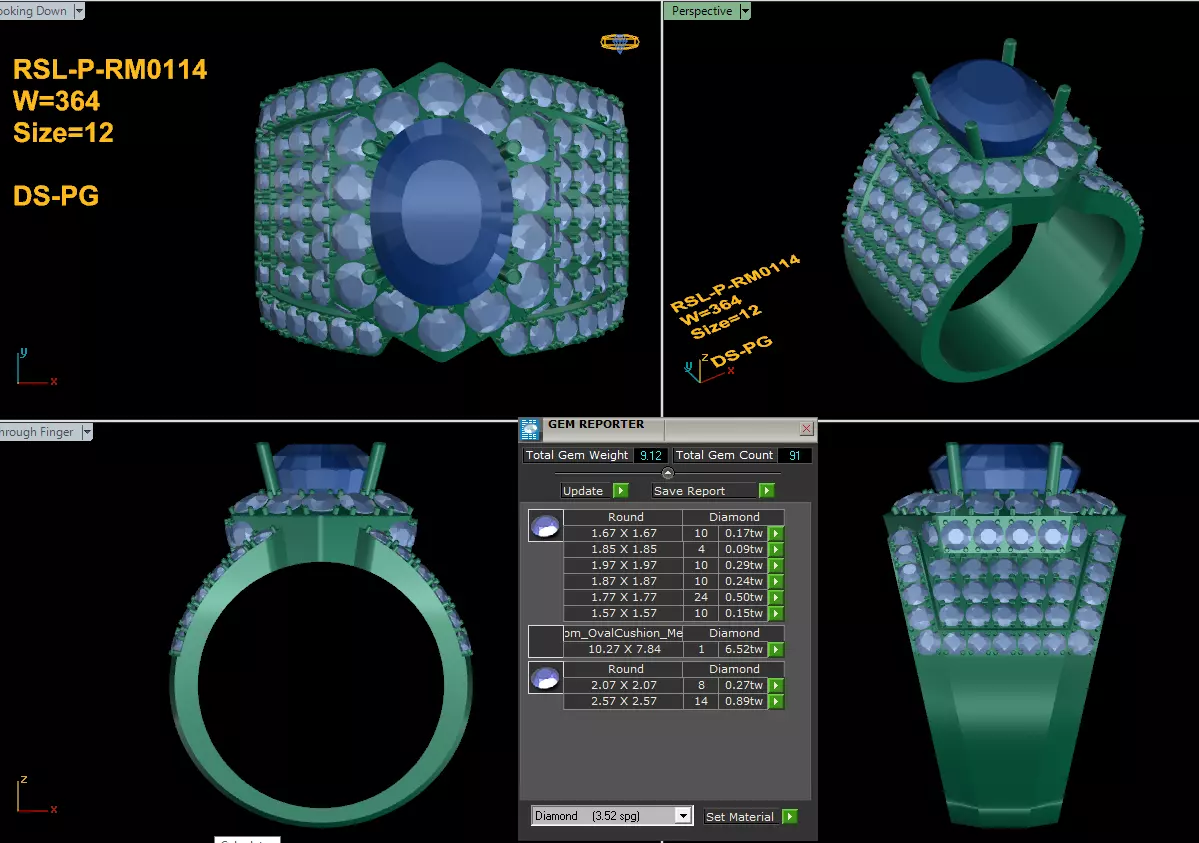This screenshot has width=1199, height=843.
Task: Close the Gem Reporter panel
Action: 807,428
